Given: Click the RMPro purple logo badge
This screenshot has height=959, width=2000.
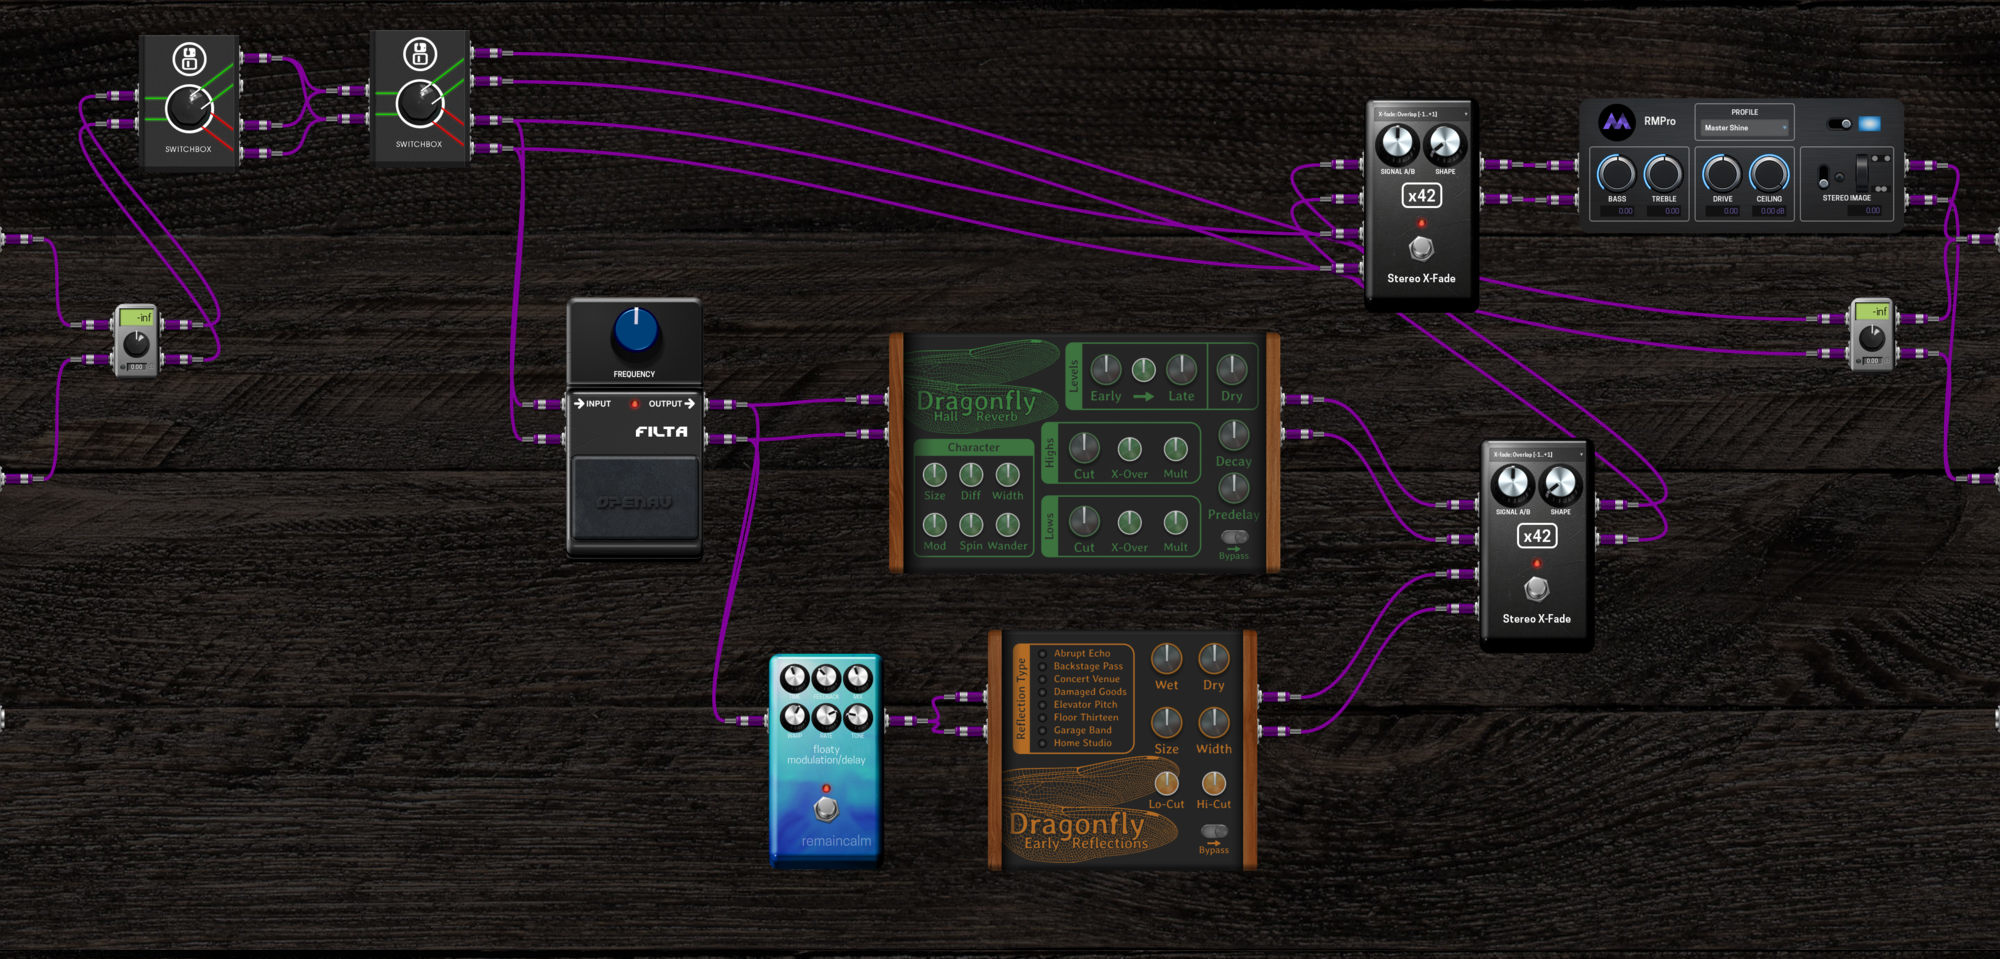Looking at the screenshot, I should [1616, 122].
